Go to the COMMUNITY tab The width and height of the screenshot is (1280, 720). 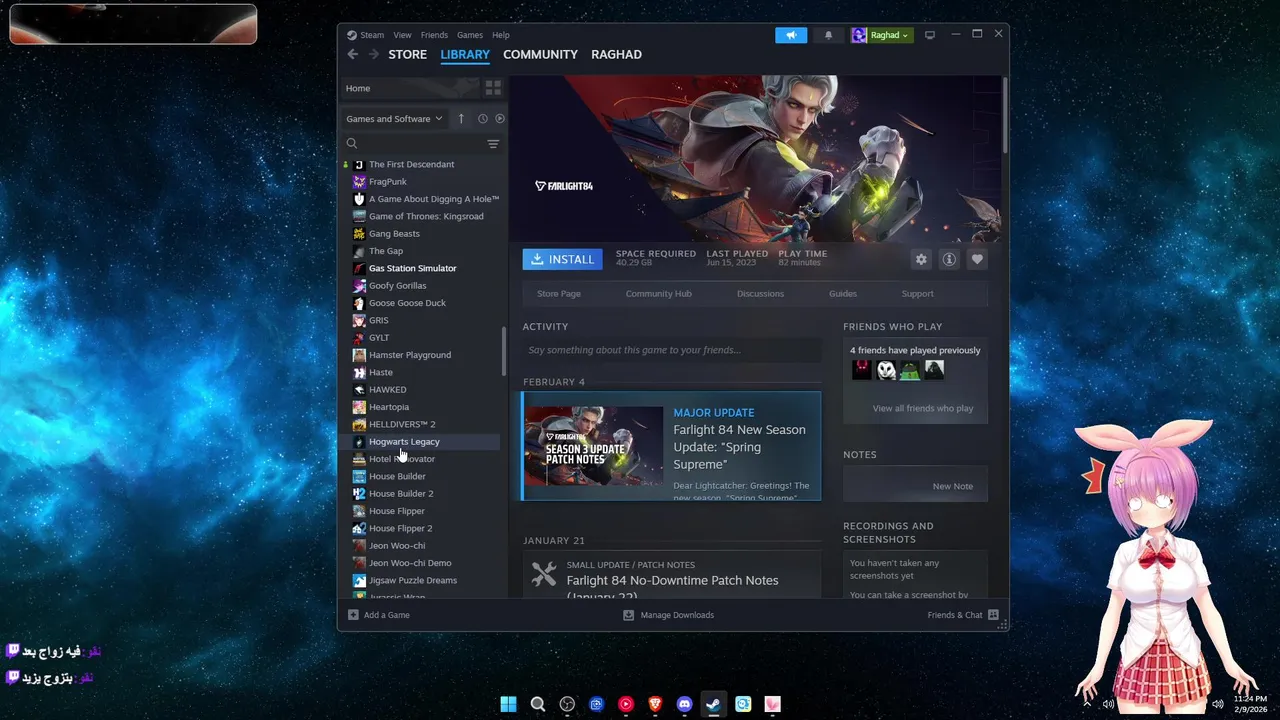pos(540,54)
